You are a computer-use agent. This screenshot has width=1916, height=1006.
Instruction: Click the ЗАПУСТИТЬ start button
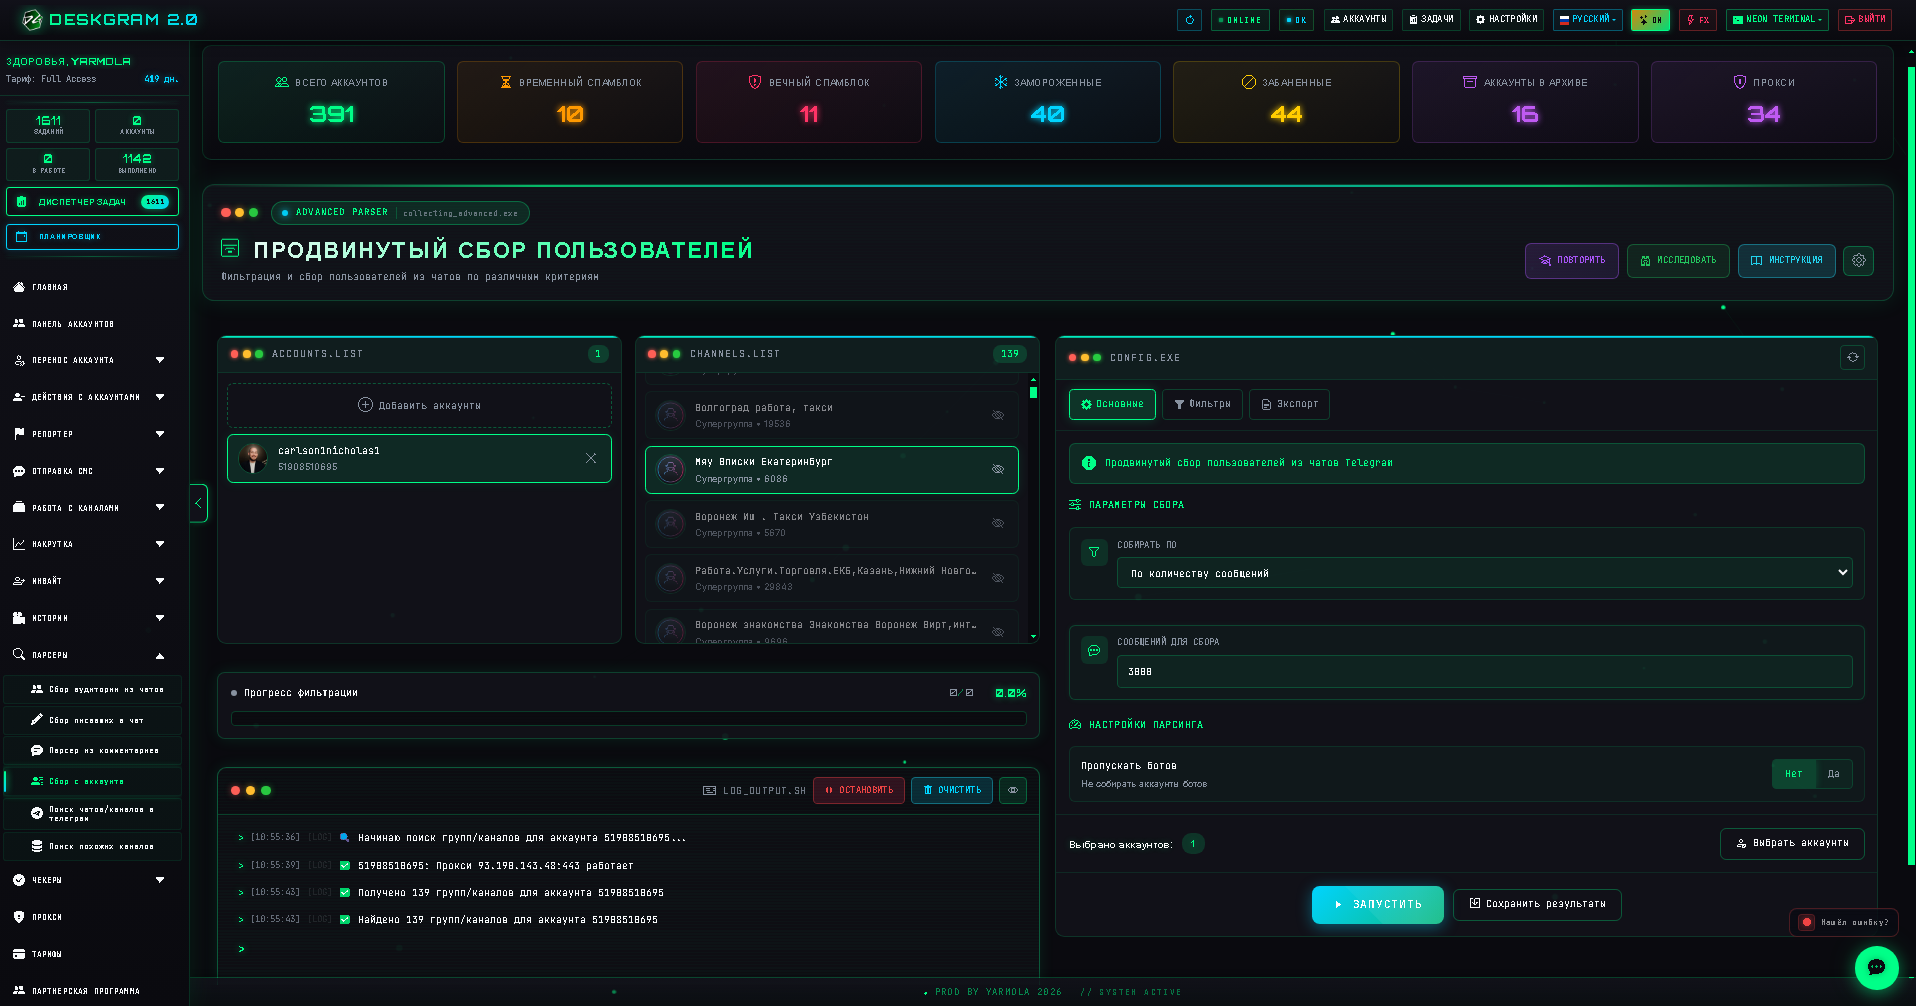(x=1377, y=904)
